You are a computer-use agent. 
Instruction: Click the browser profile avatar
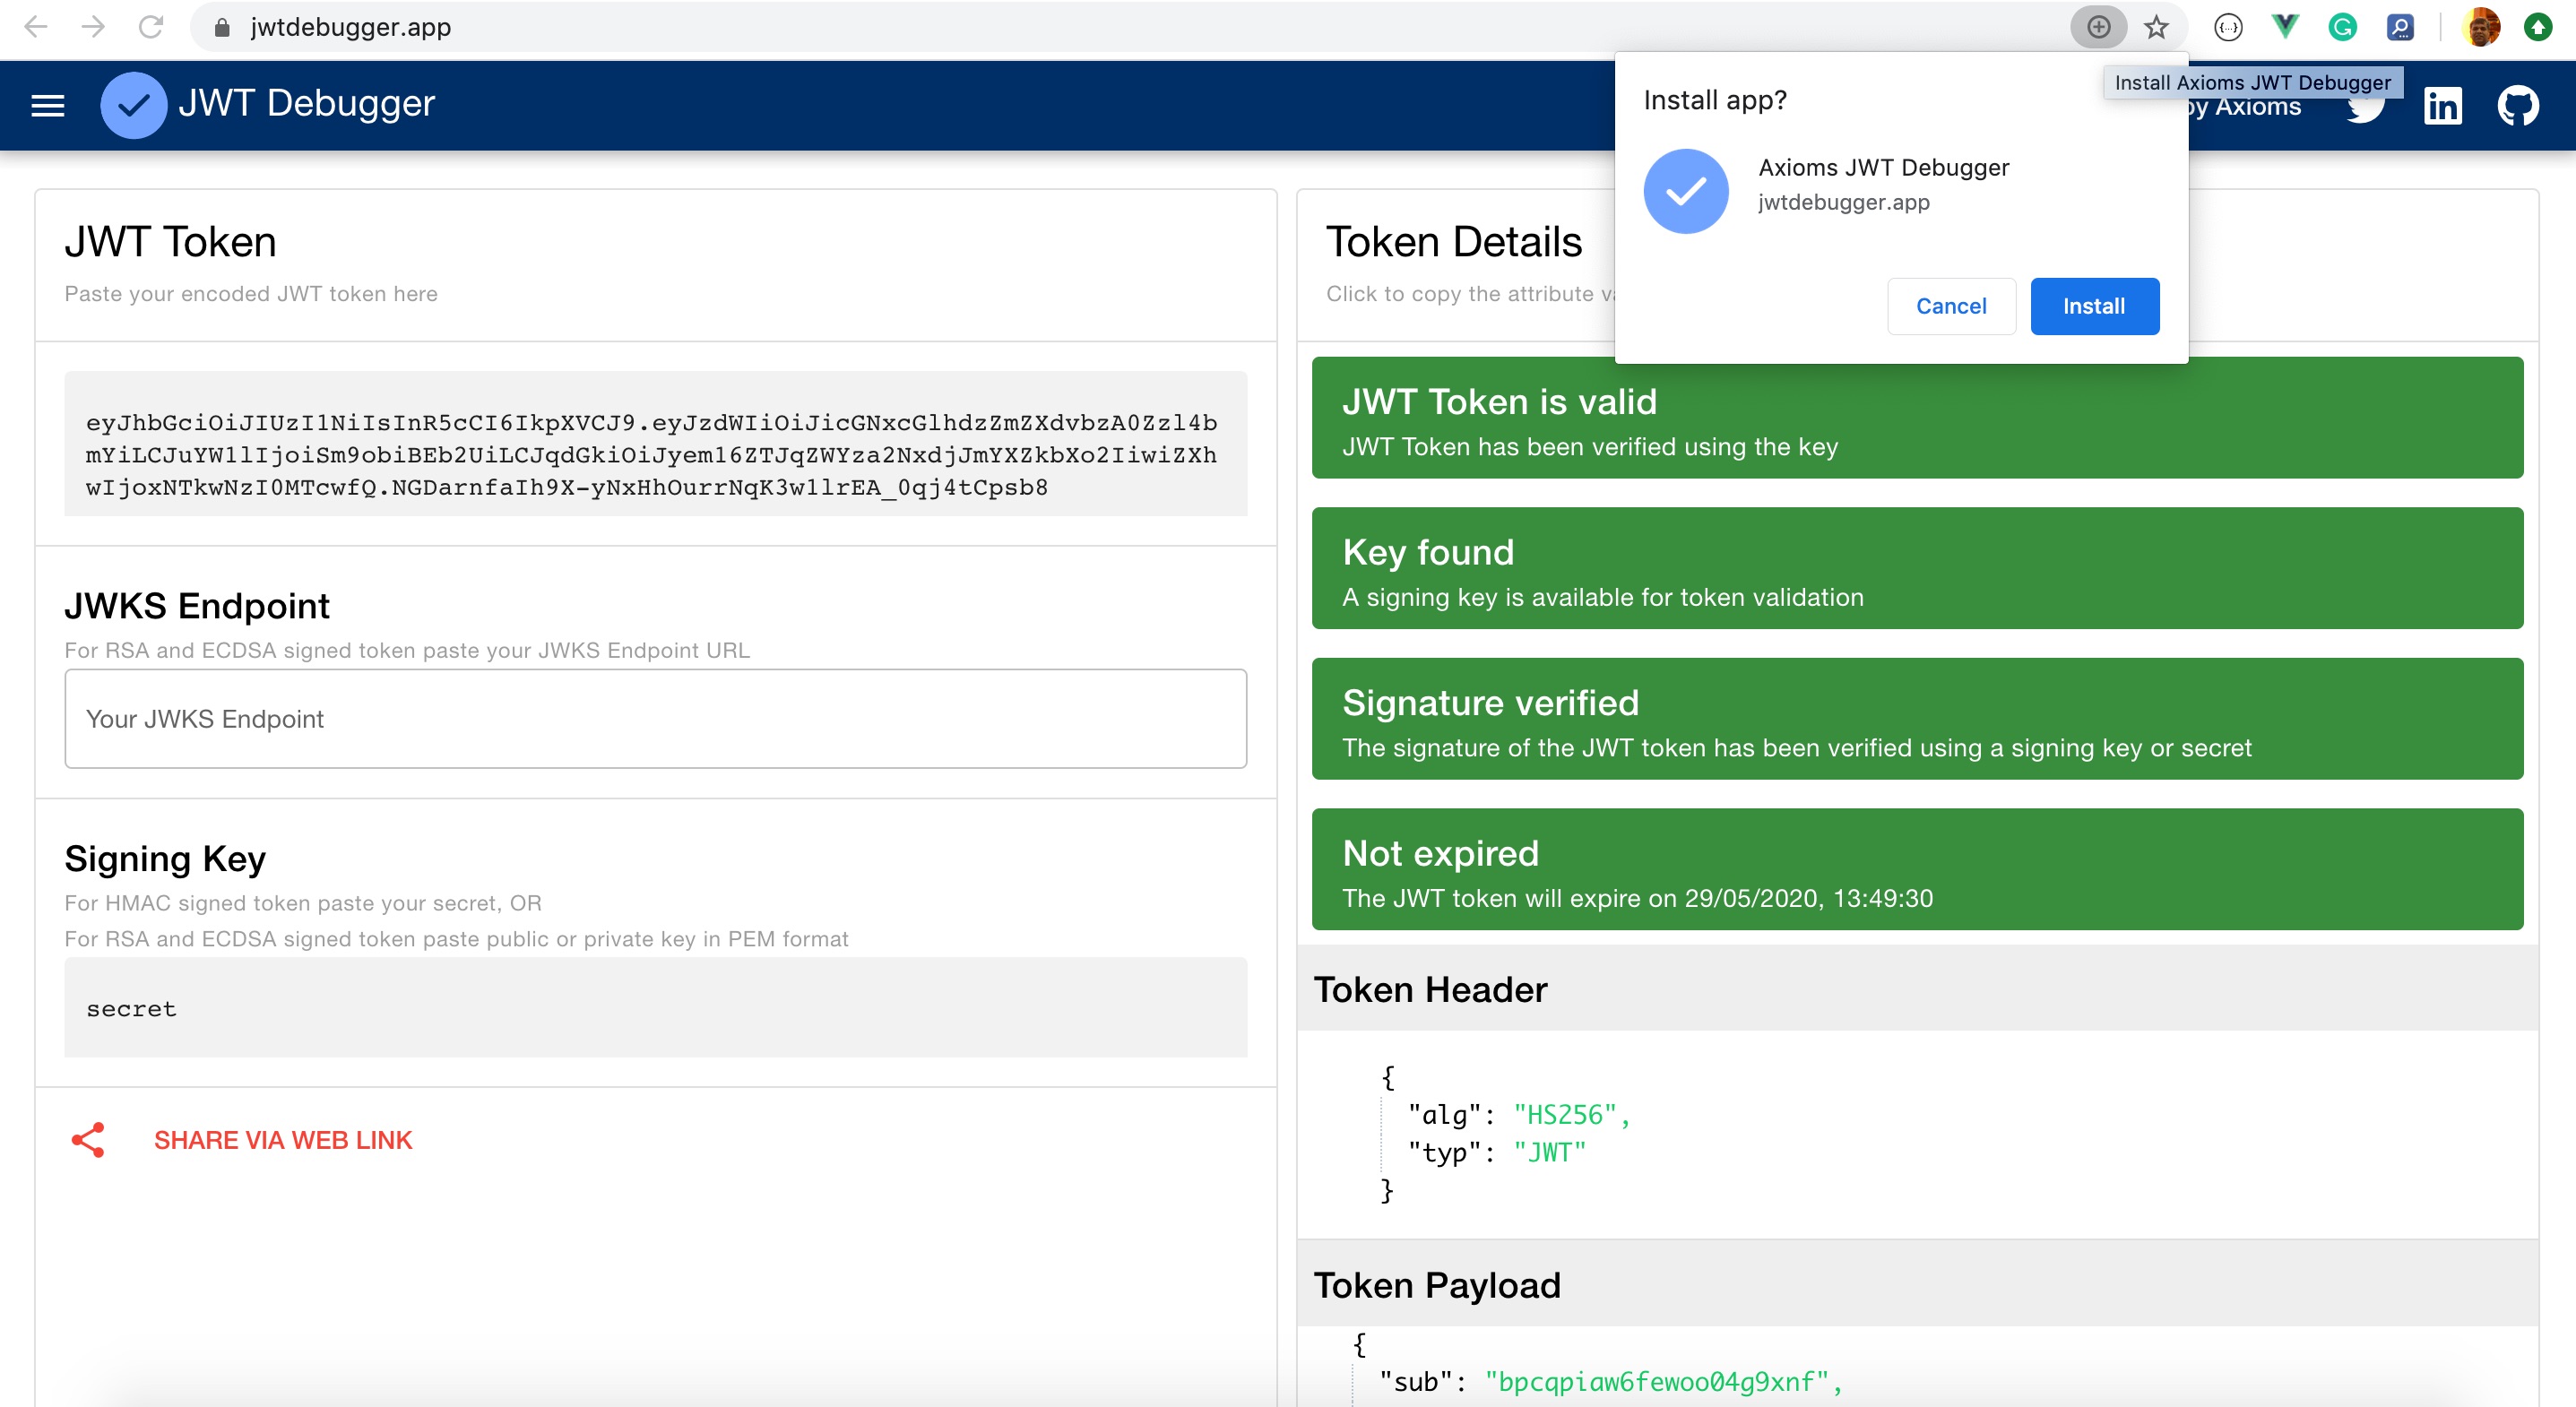(x=2481, y=27)
